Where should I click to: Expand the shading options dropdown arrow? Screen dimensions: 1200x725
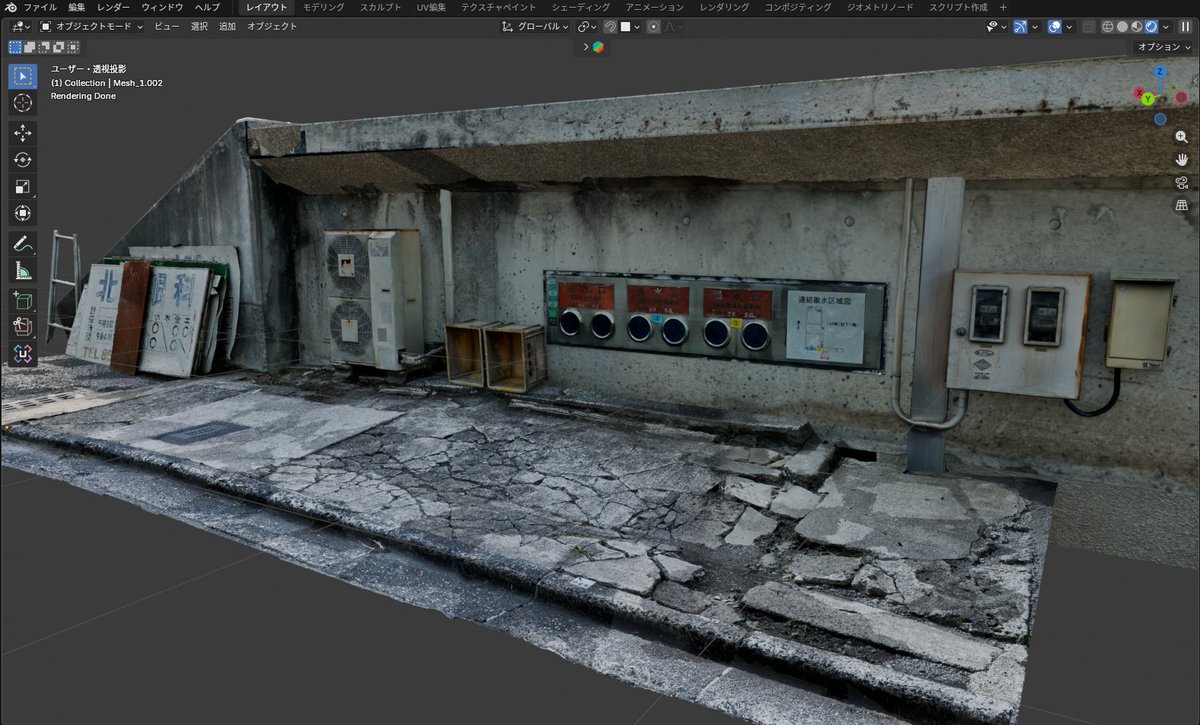(1166, 27)
